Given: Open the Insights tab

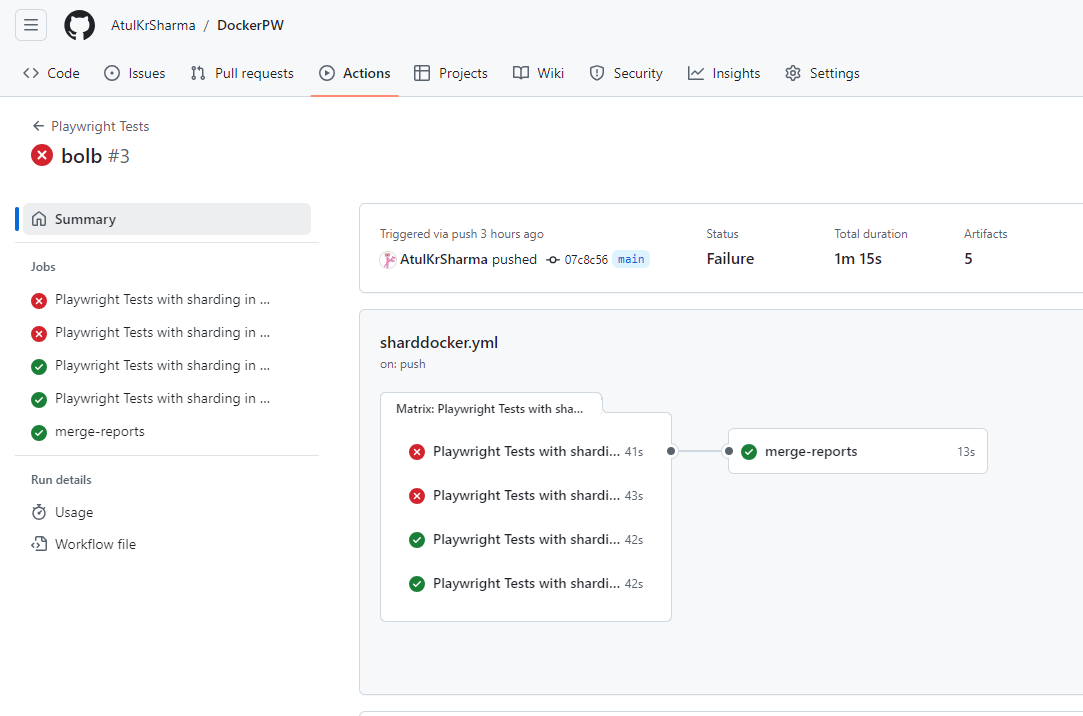Looking at the screenshot, I should 723,72.
